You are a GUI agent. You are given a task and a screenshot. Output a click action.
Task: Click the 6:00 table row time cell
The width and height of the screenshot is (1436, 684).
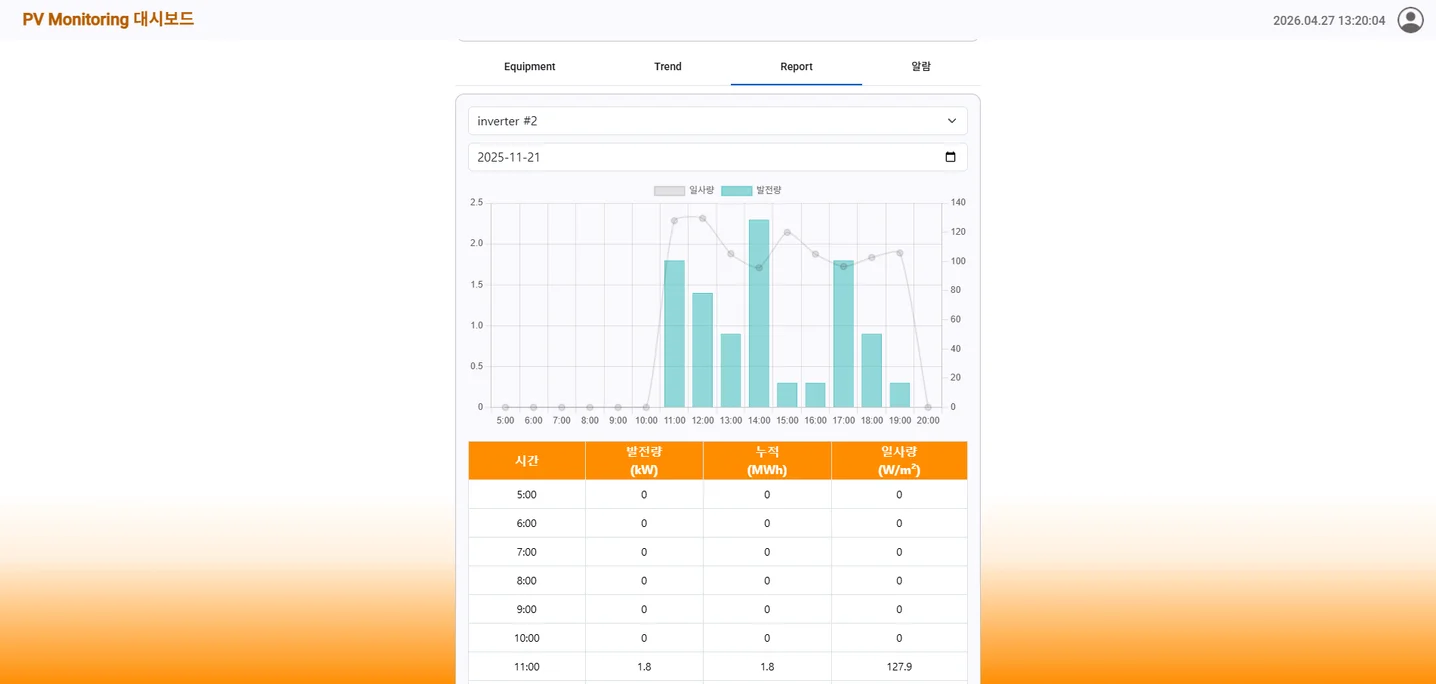[x=527, y=523]
